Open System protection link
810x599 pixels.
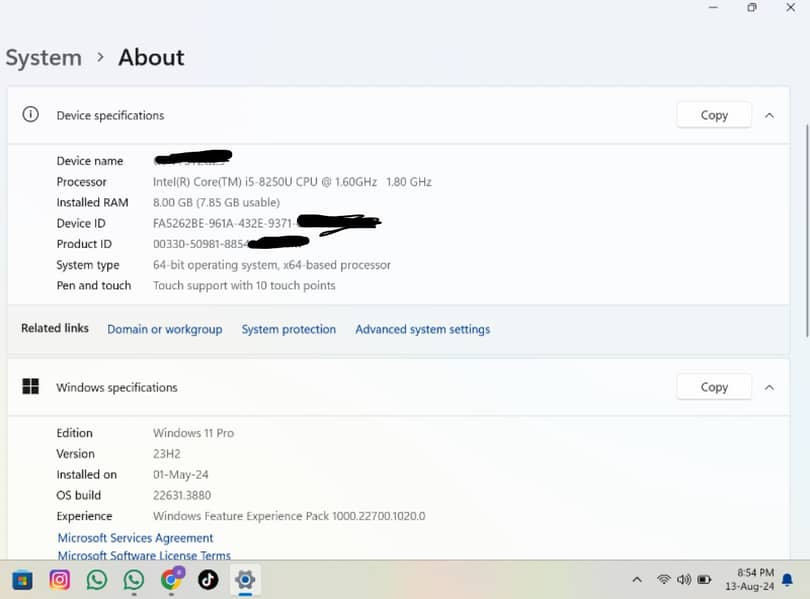[289, 329]
